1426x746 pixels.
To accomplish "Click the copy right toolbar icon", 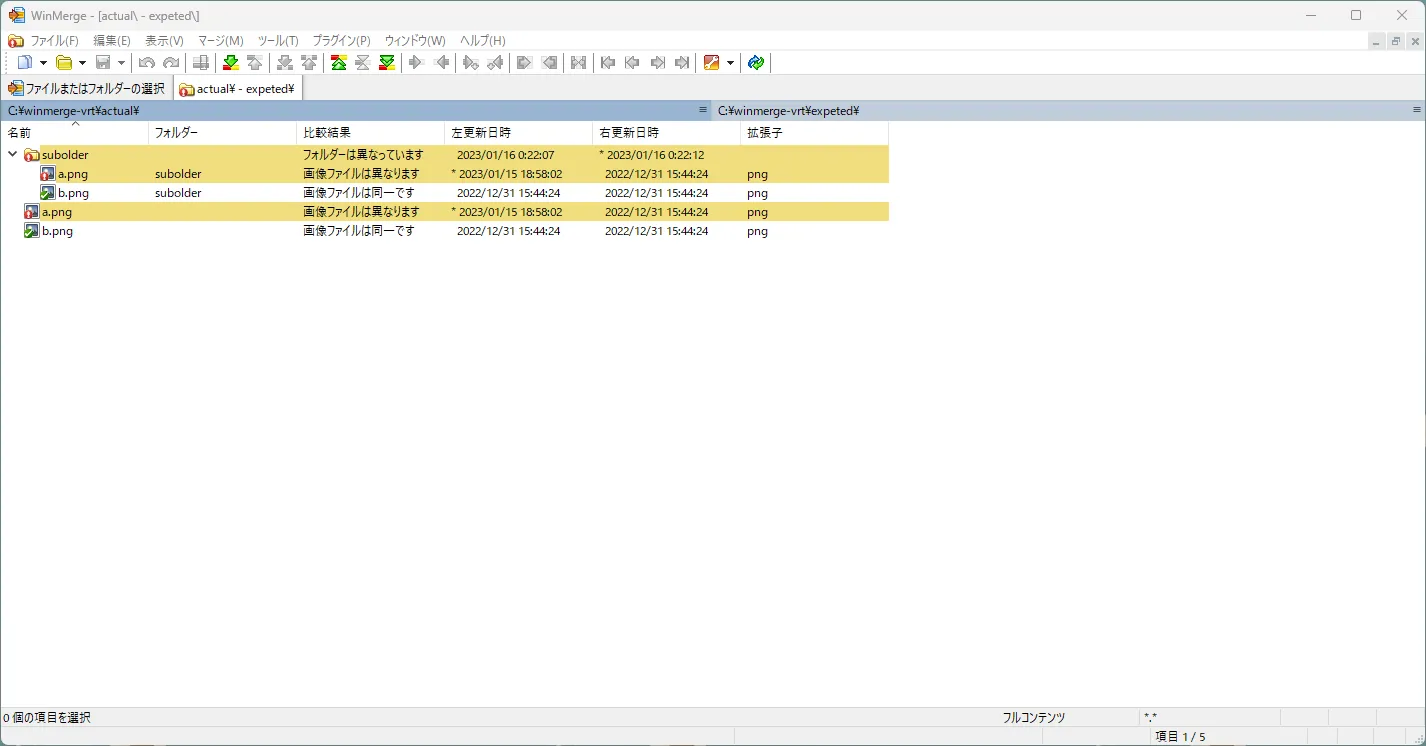I will (416, 62).
